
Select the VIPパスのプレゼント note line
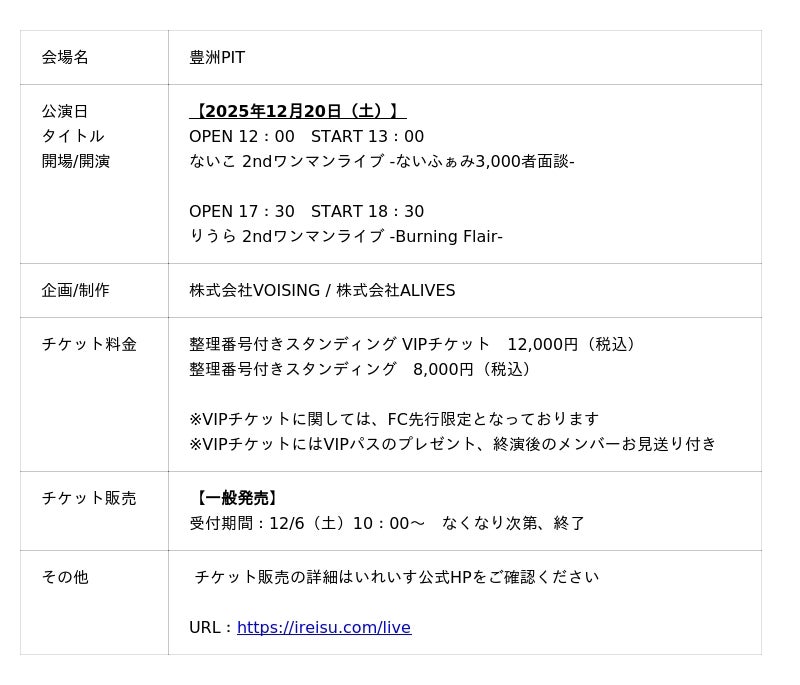pyautogui.click(x=452, y=444)
